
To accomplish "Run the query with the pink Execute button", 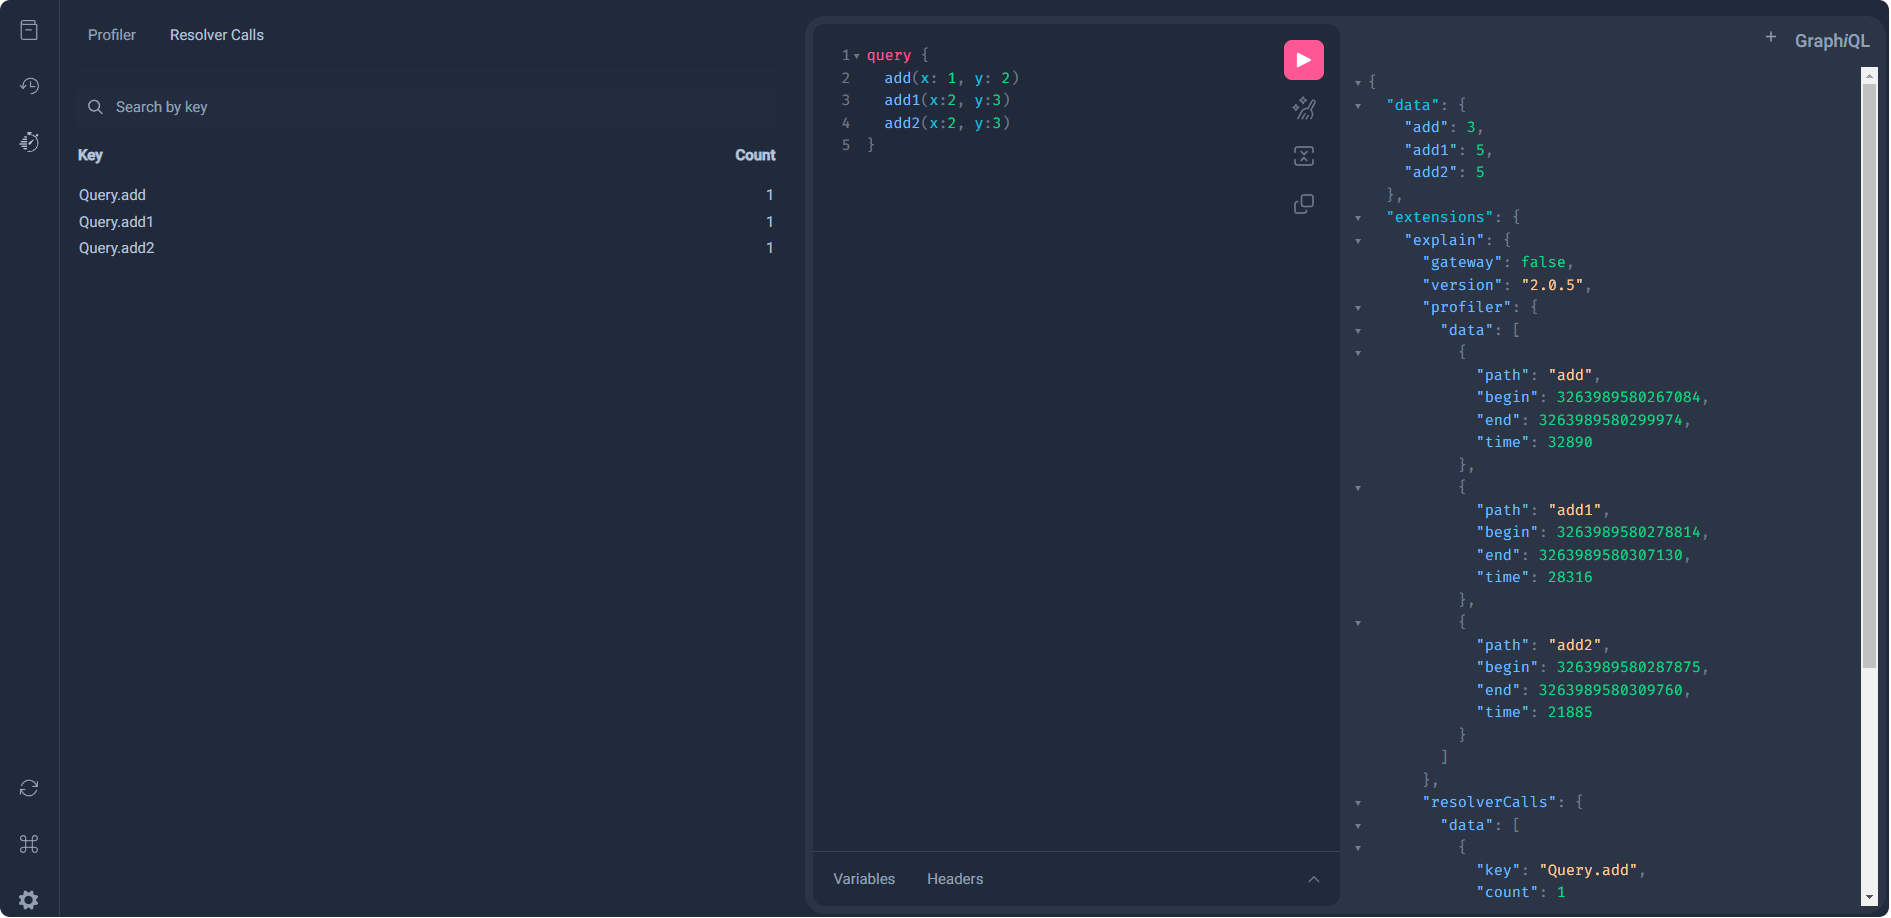I will click(x=1303, y=59).
